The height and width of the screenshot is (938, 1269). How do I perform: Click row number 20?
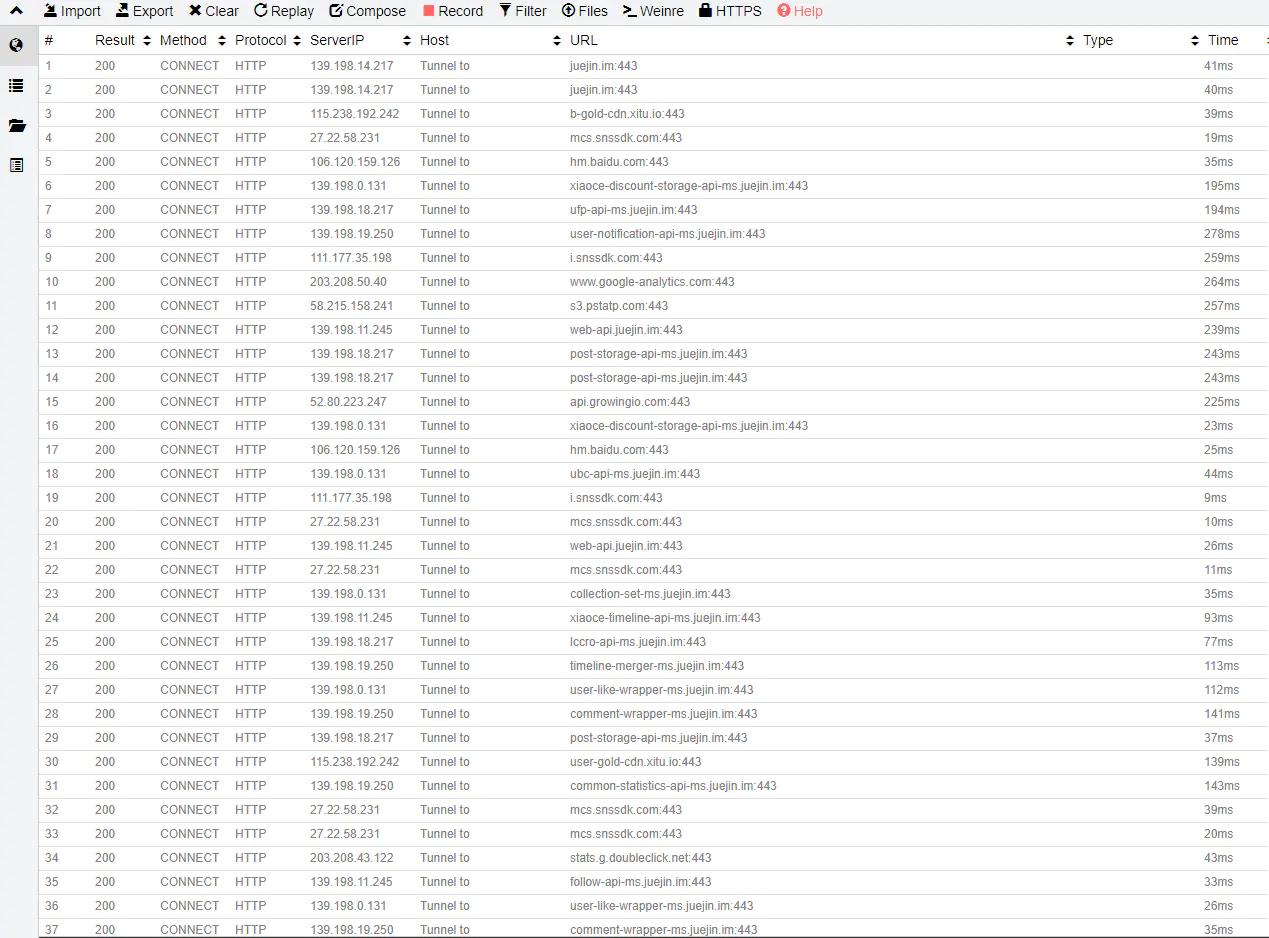tap(52, 522)
